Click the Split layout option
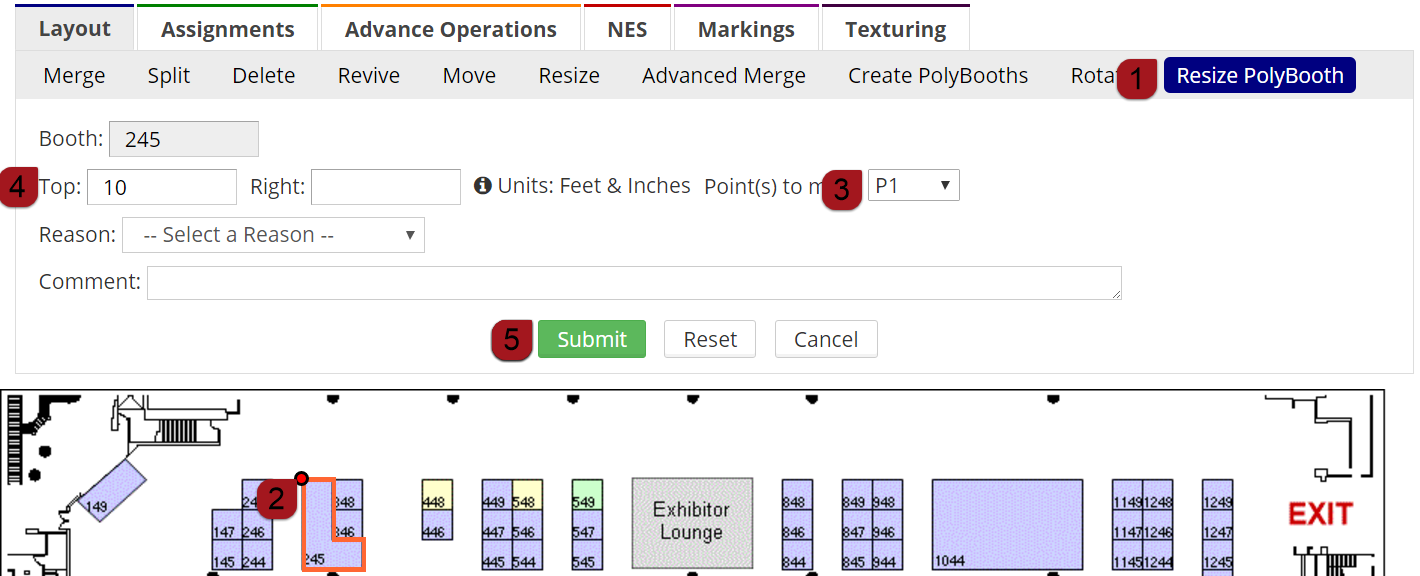This screenshot has height=576, width=1420. (x=168, y=76)
